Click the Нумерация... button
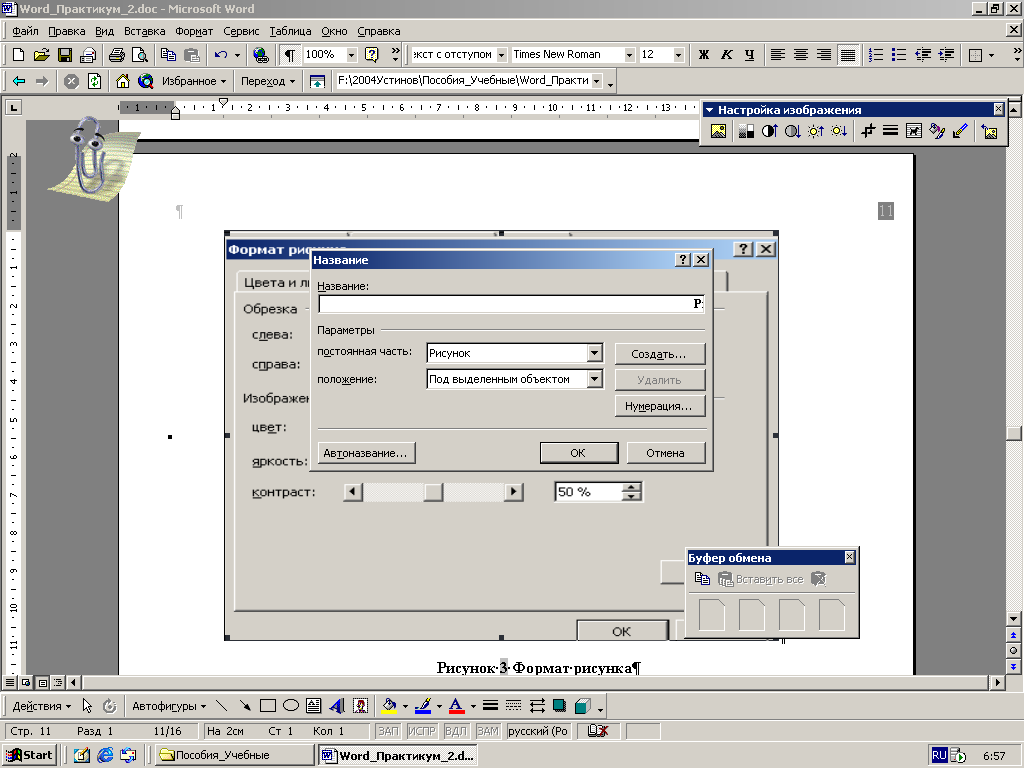Screen dimensions: 1024x768 pos(660,406)
